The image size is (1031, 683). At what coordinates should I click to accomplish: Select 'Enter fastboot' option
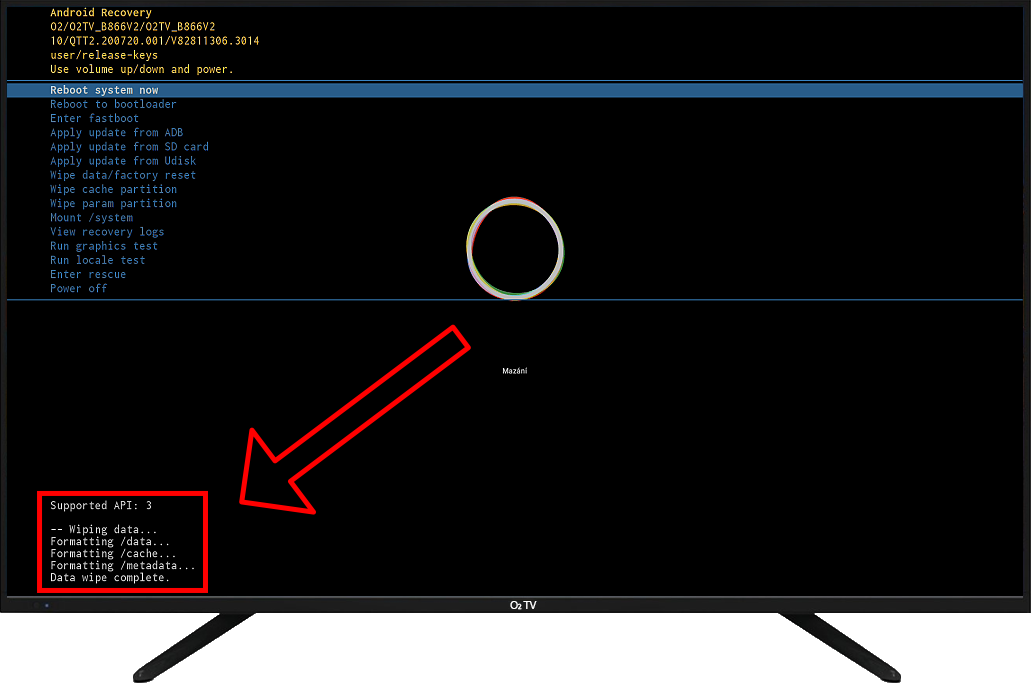coord(94,118)
